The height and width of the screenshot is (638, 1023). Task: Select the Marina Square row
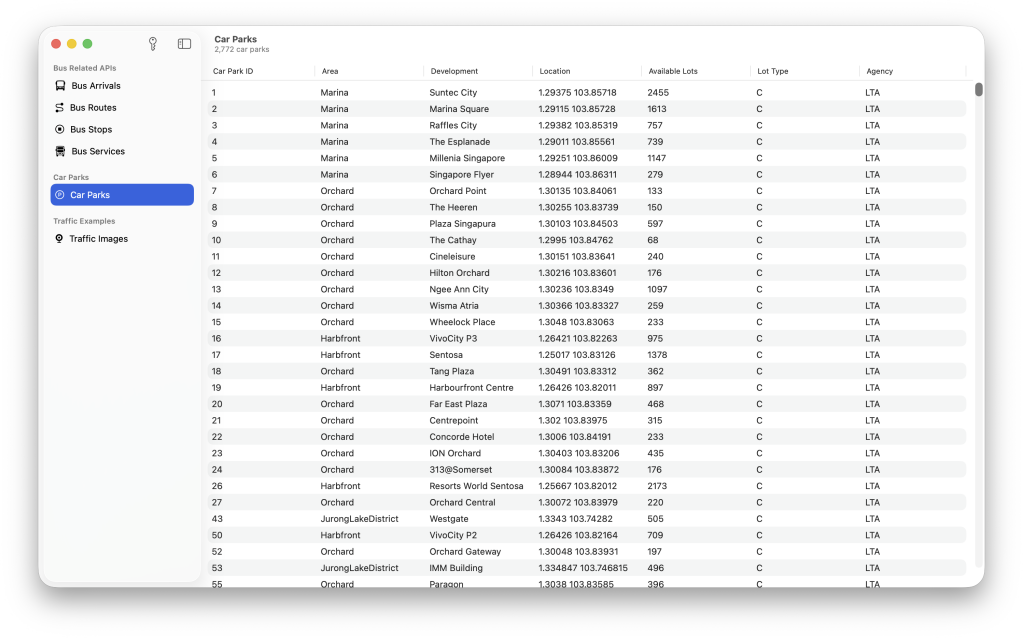(587, 109)
